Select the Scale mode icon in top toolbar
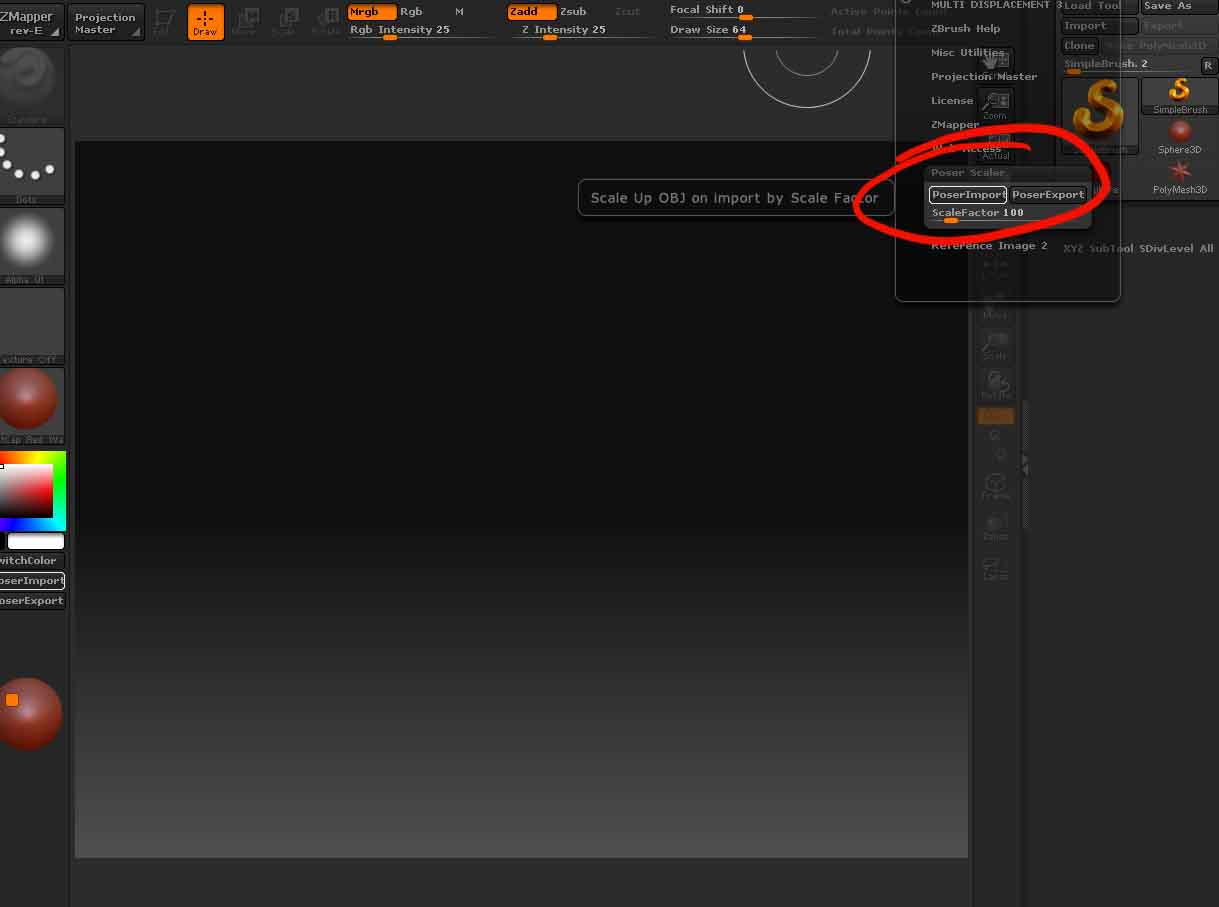Image resolution: width=1219 pixels, height=907 pixels. click(285, 21)
